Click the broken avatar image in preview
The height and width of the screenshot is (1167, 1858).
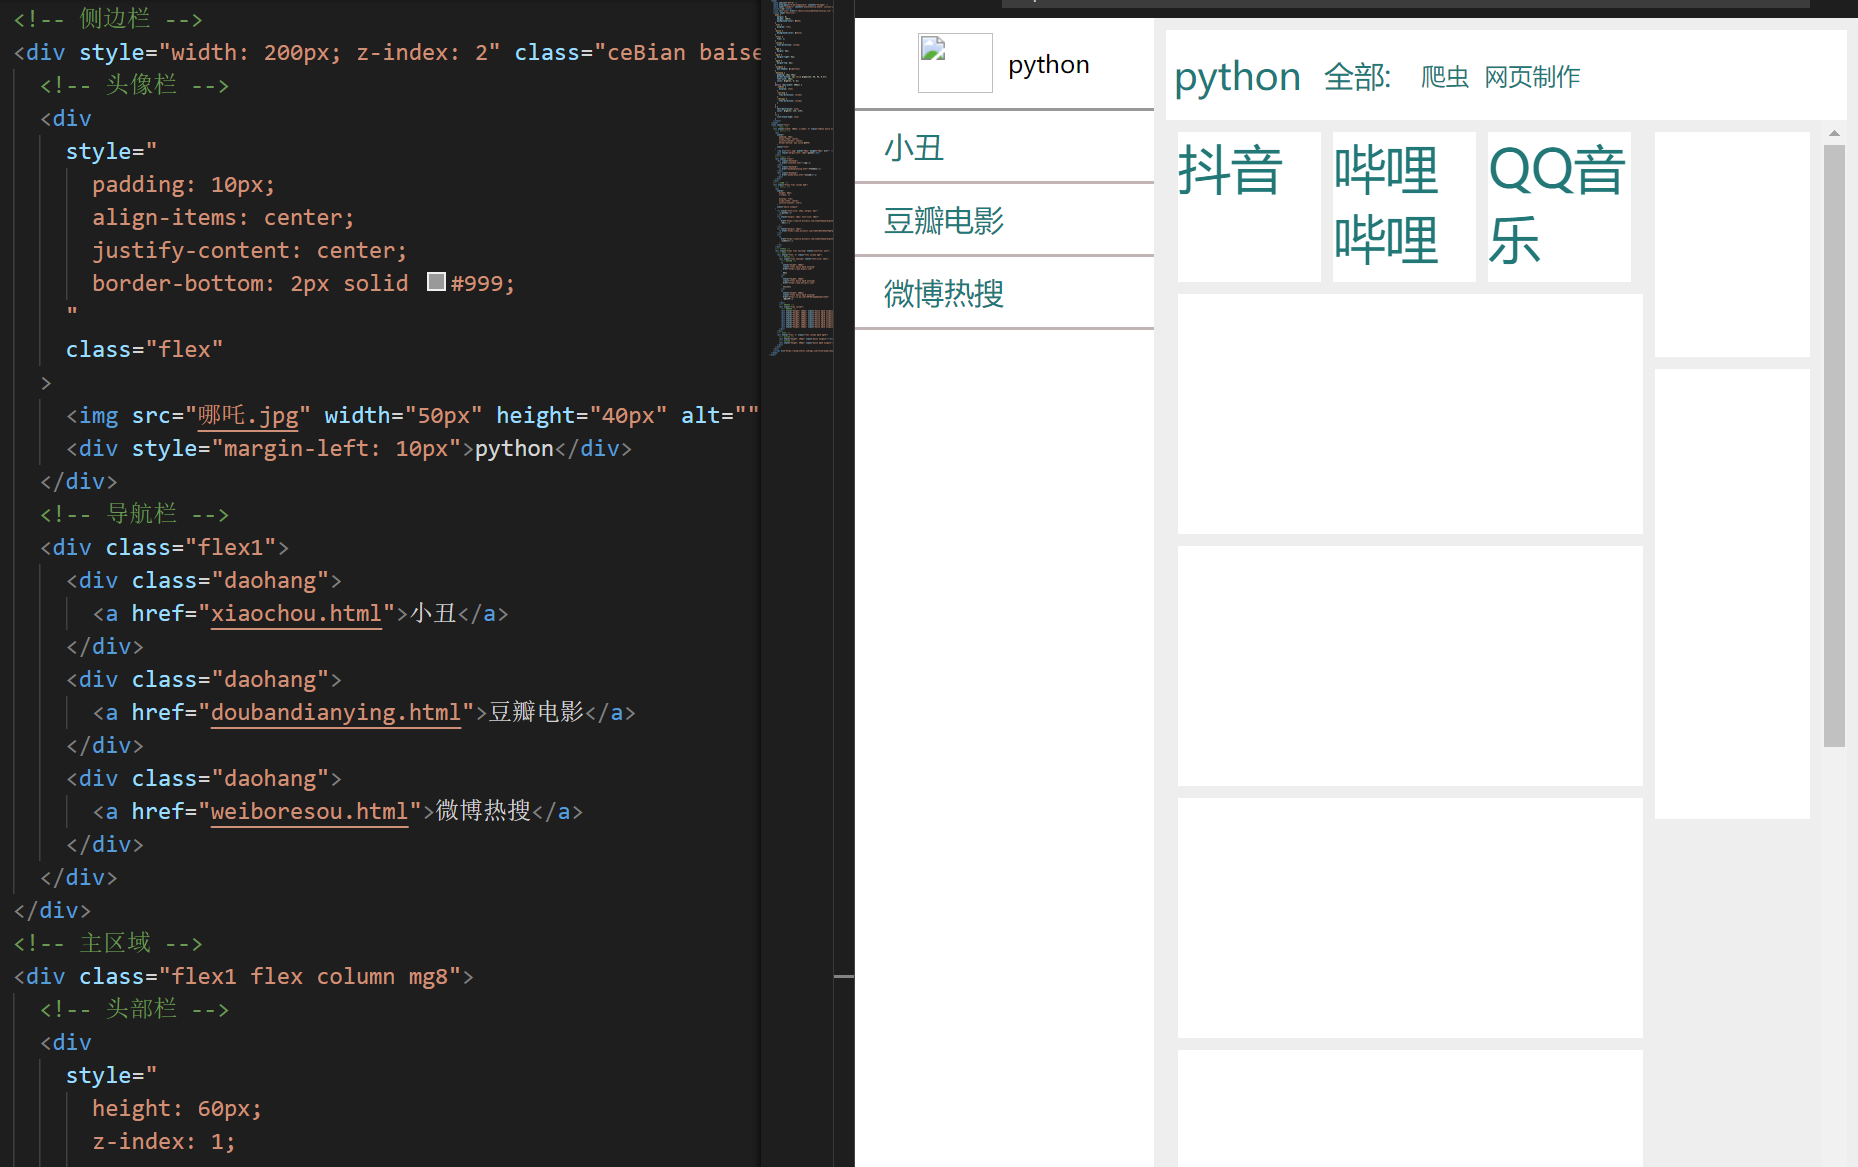(x=955, y=63)
